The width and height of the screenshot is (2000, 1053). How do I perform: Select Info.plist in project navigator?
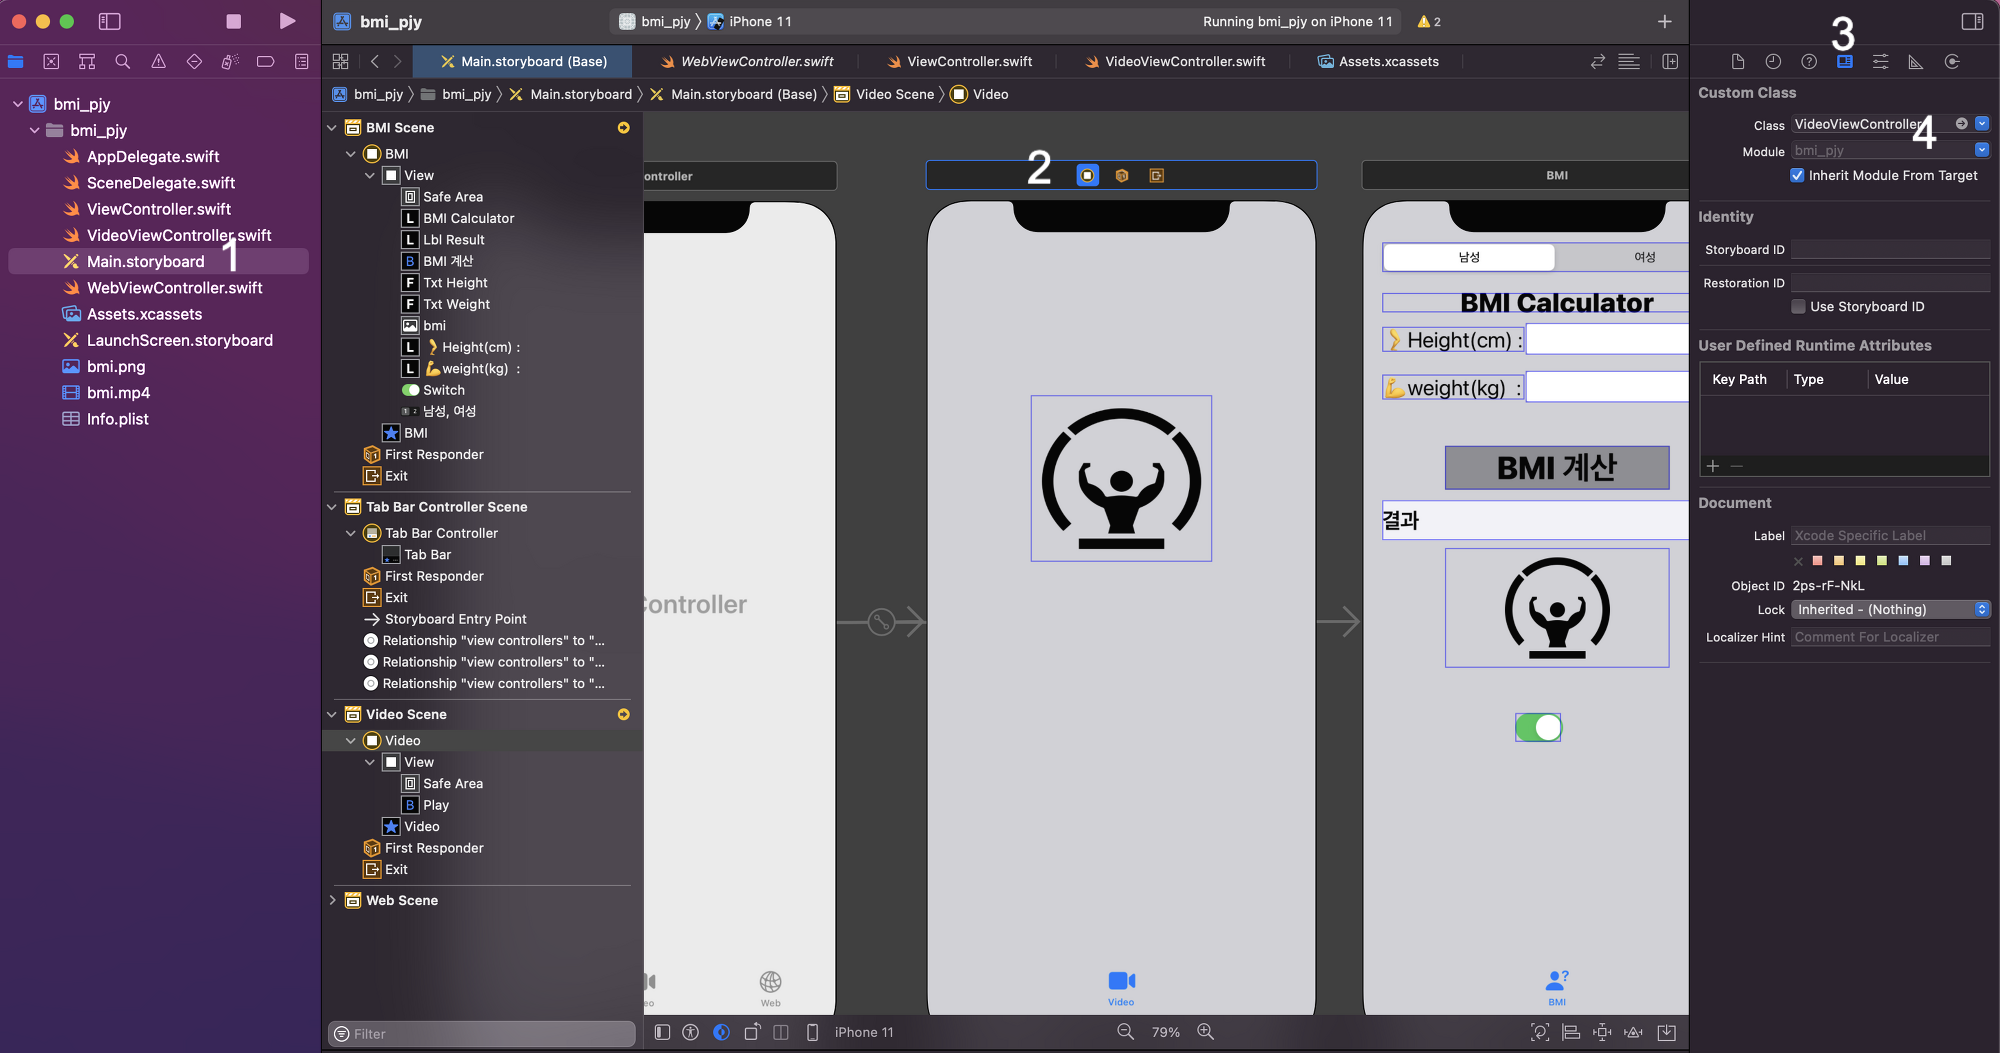tap(117, 419)
